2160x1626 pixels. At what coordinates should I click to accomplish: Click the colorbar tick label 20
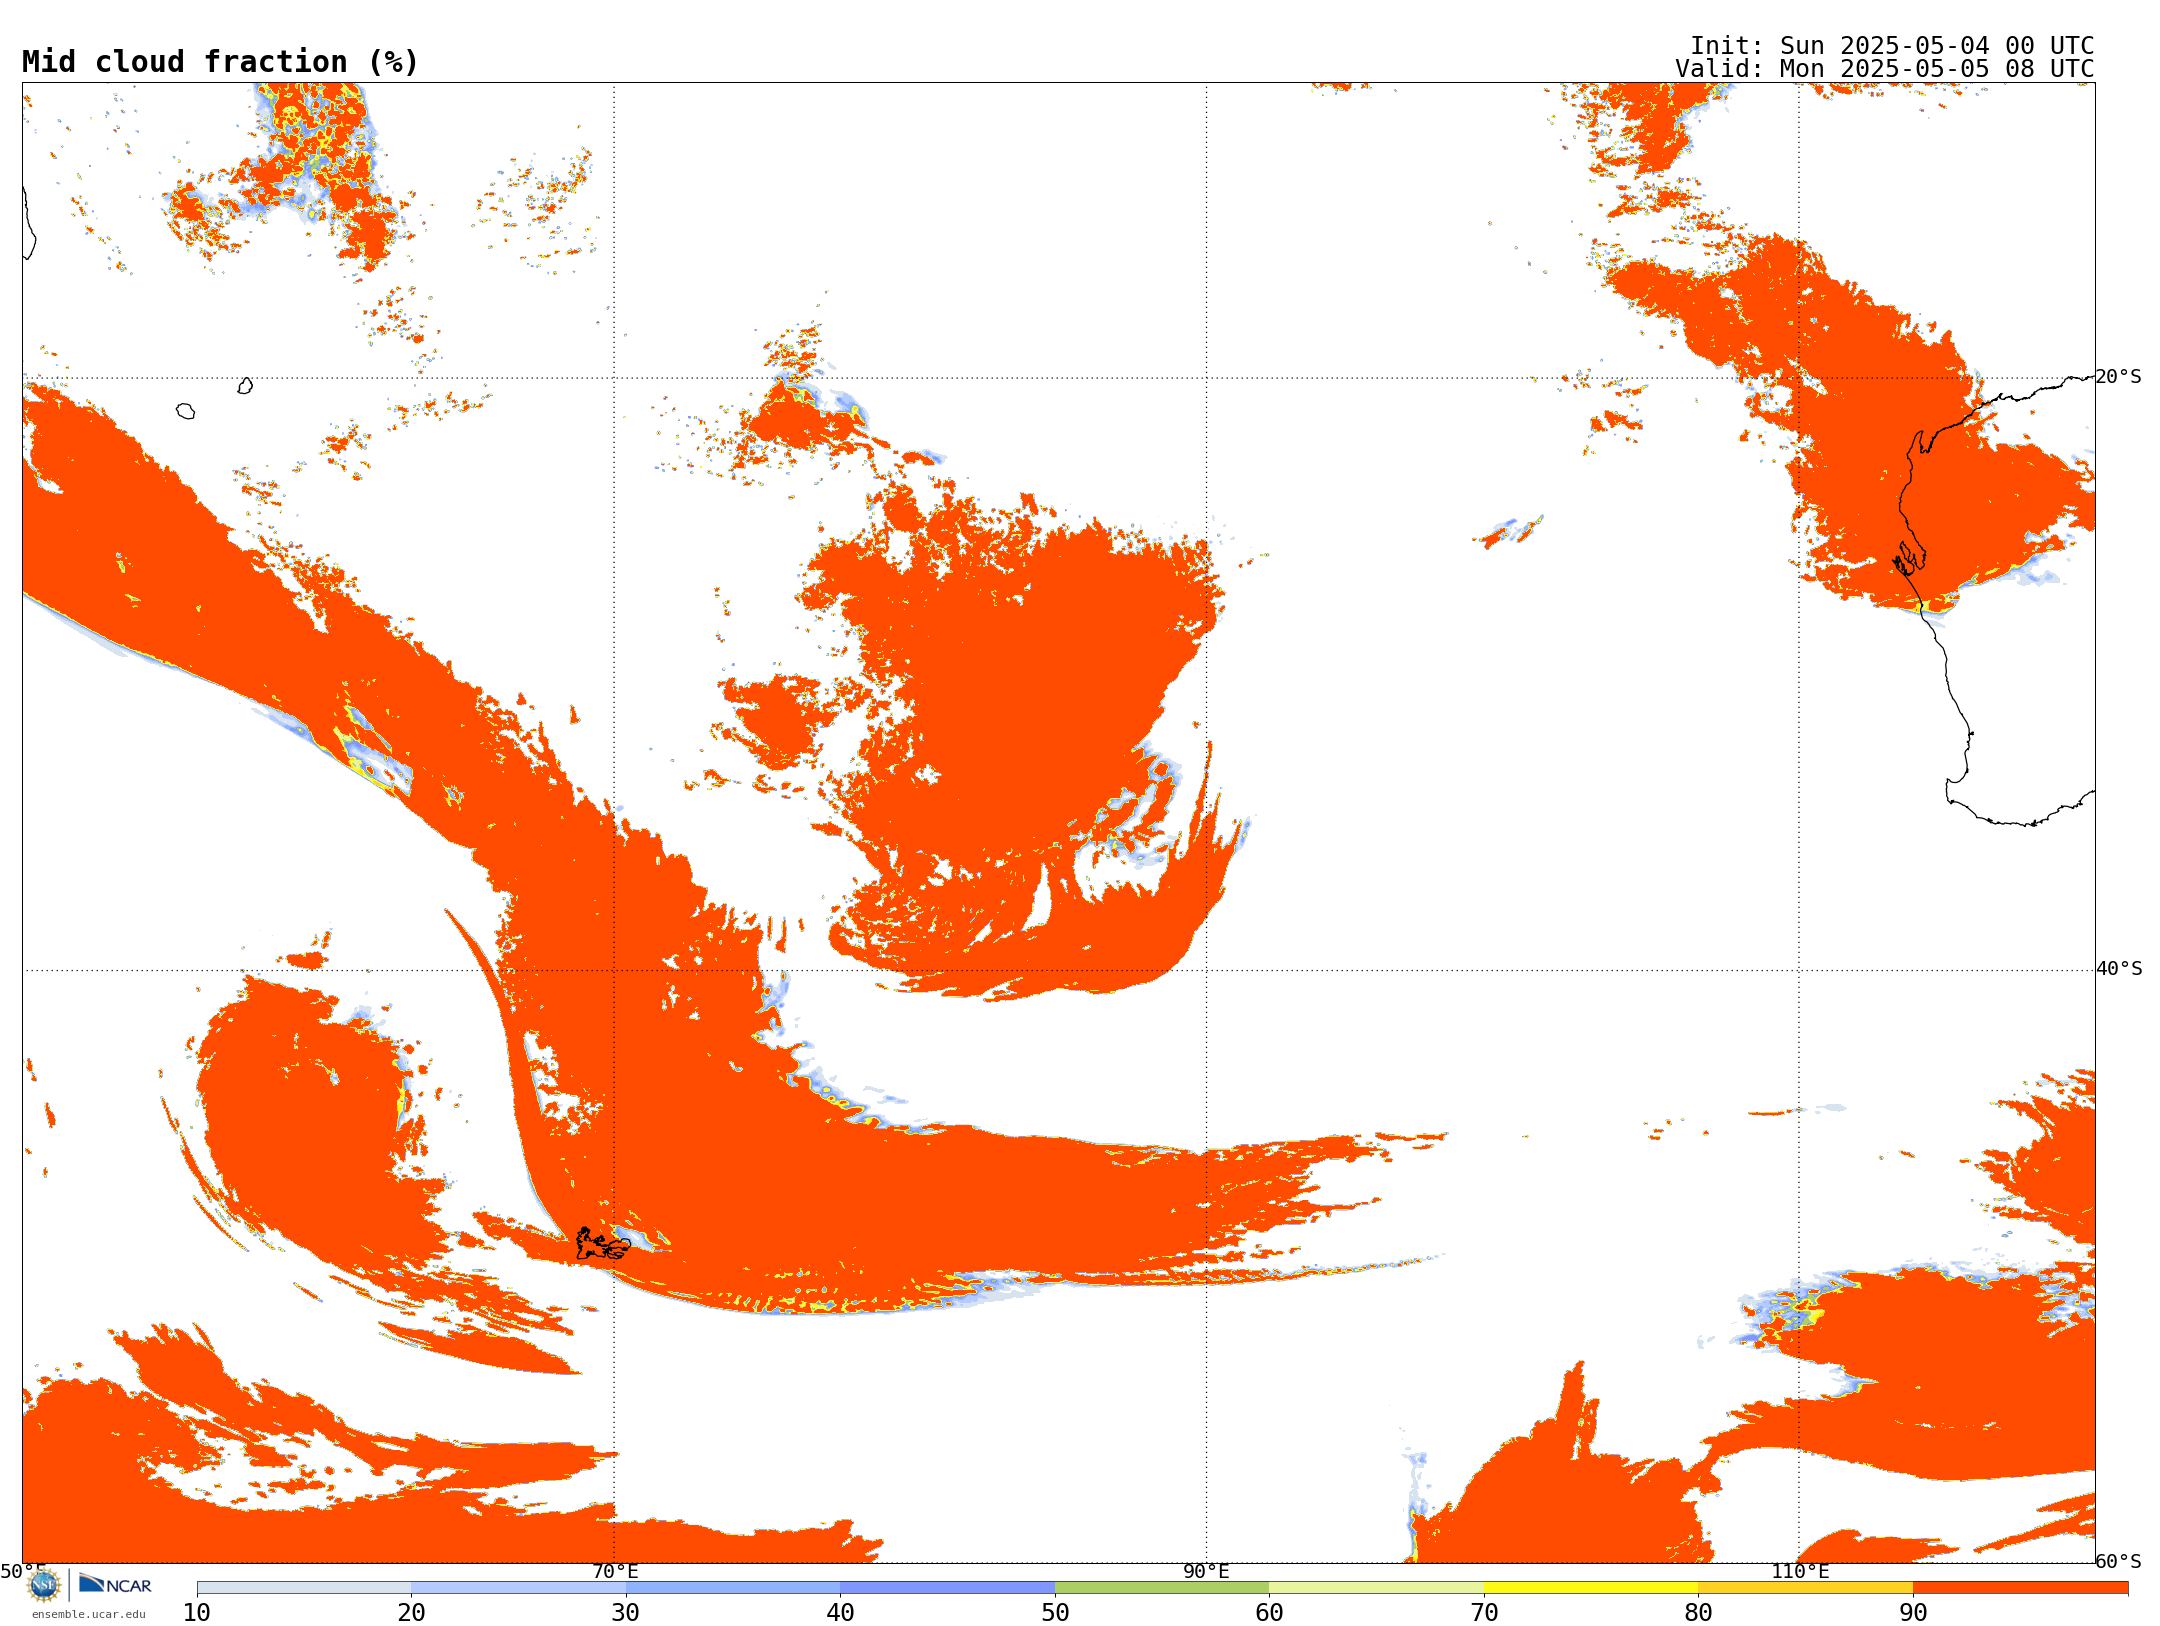point(411,1613)
